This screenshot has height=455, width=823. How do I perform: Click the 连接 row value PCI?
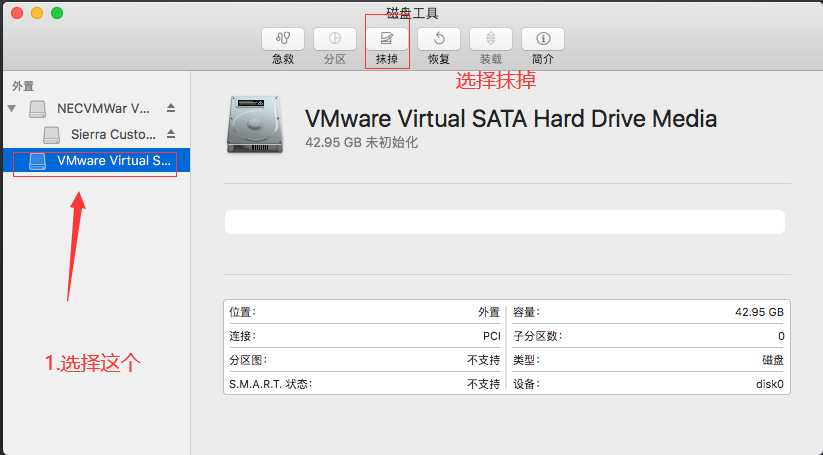491,336
